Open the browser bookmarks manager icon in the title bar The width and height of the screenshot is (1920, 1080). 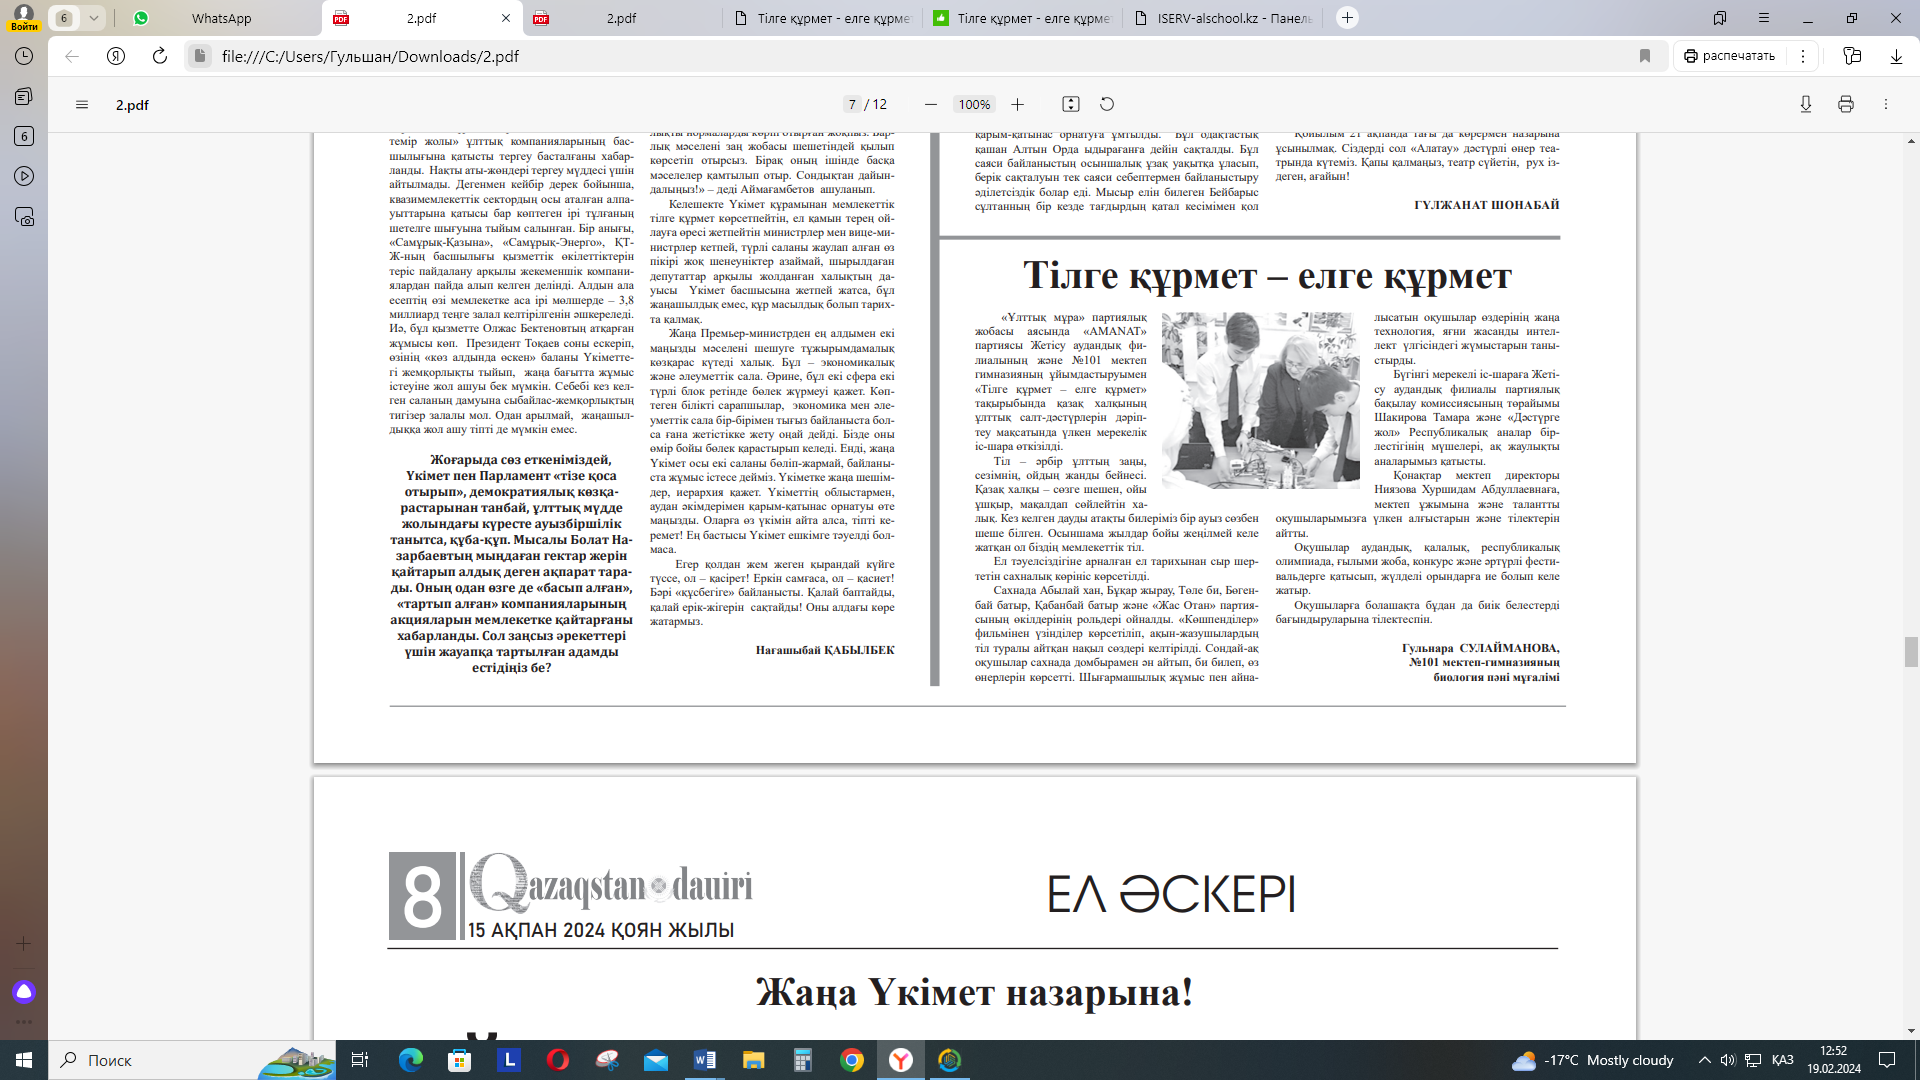pos(1720,18)
